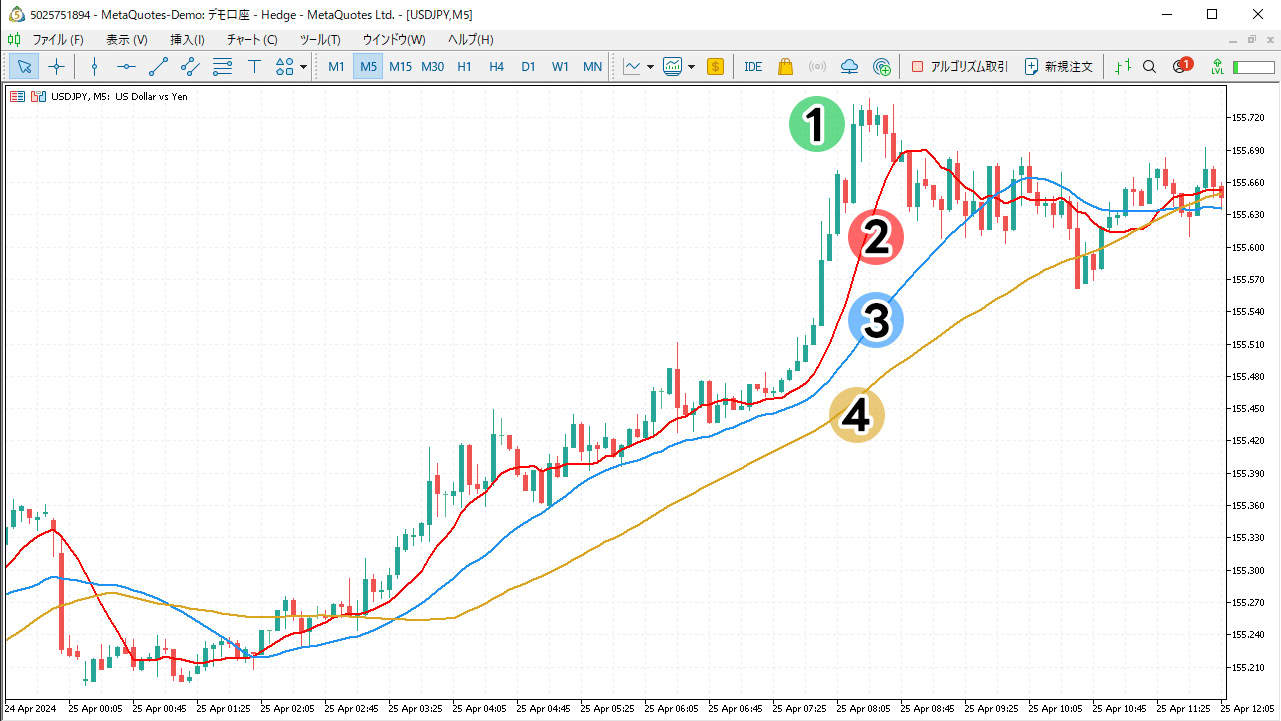Open the ヘルプ(H) menu

point(470,40)
